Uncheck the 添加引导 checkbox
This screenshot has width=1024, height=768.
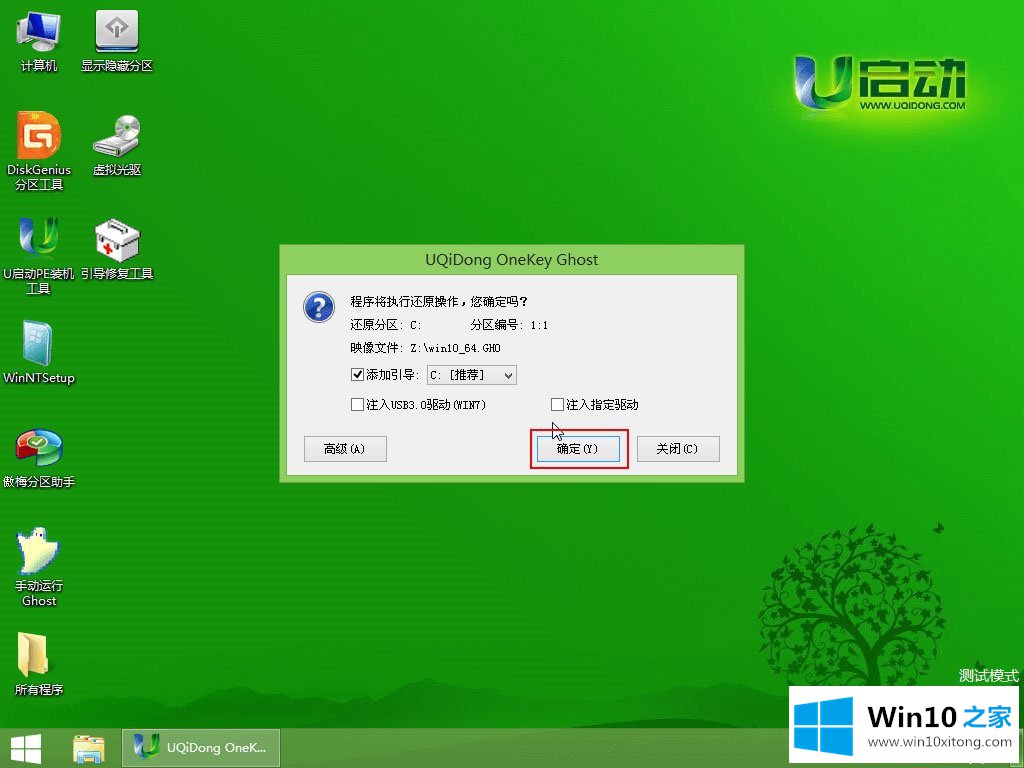(357, 375)
